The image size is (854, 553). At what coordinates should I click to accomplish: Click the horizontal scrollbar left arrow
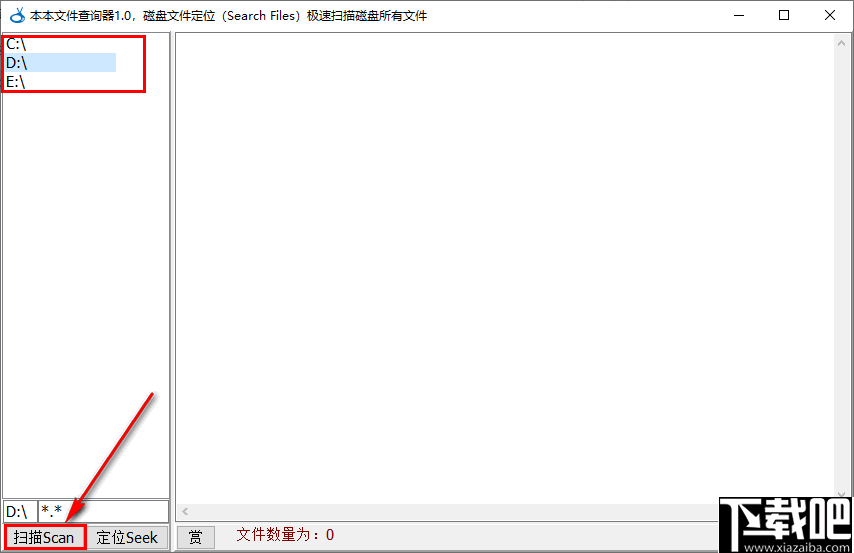click(185, 511)
